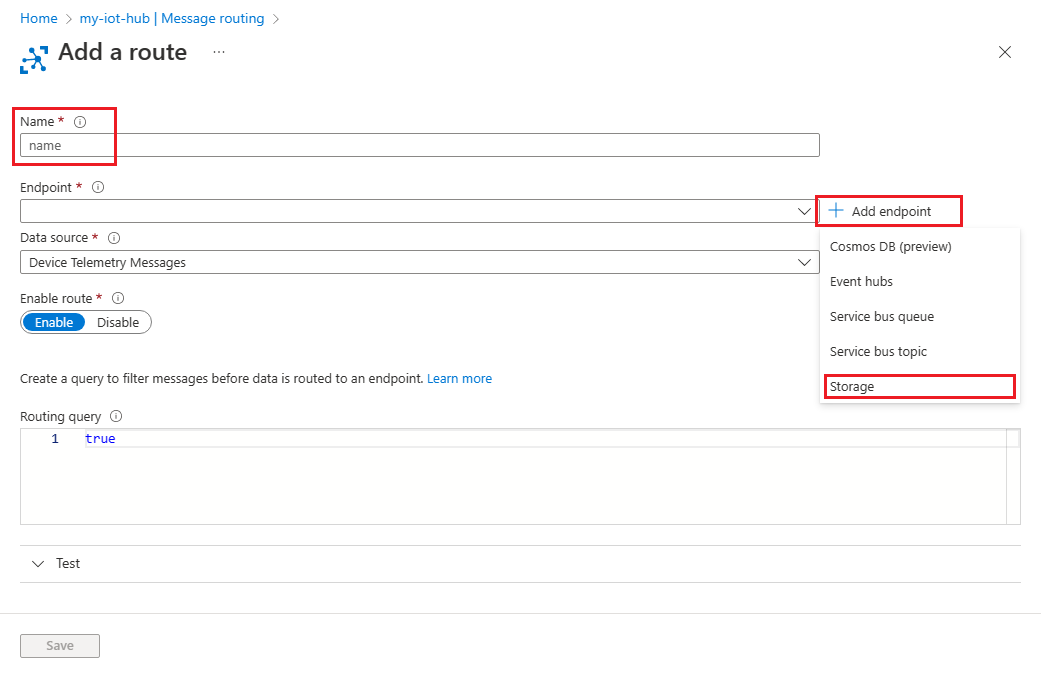The image size is (1041, 678).
Task: Set route toggle to Disable
Action: point(118,322)
